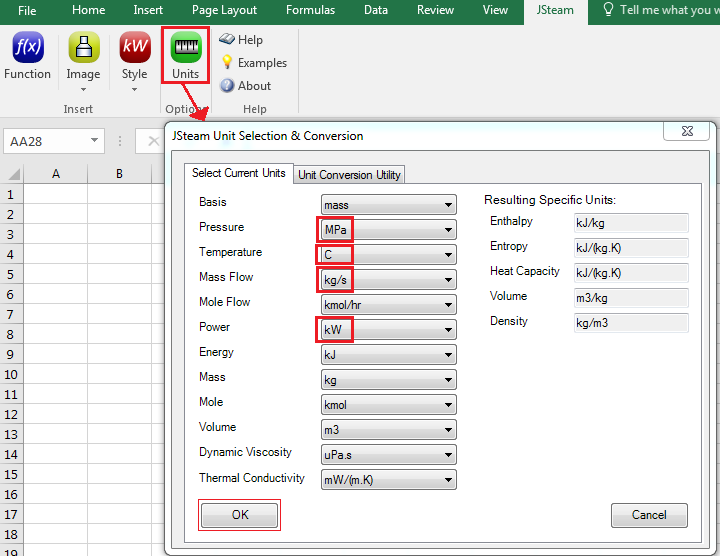This screenshot has width=720, height=556.
Task: Open the Pressure units dropdown
Action: point(388,230)
